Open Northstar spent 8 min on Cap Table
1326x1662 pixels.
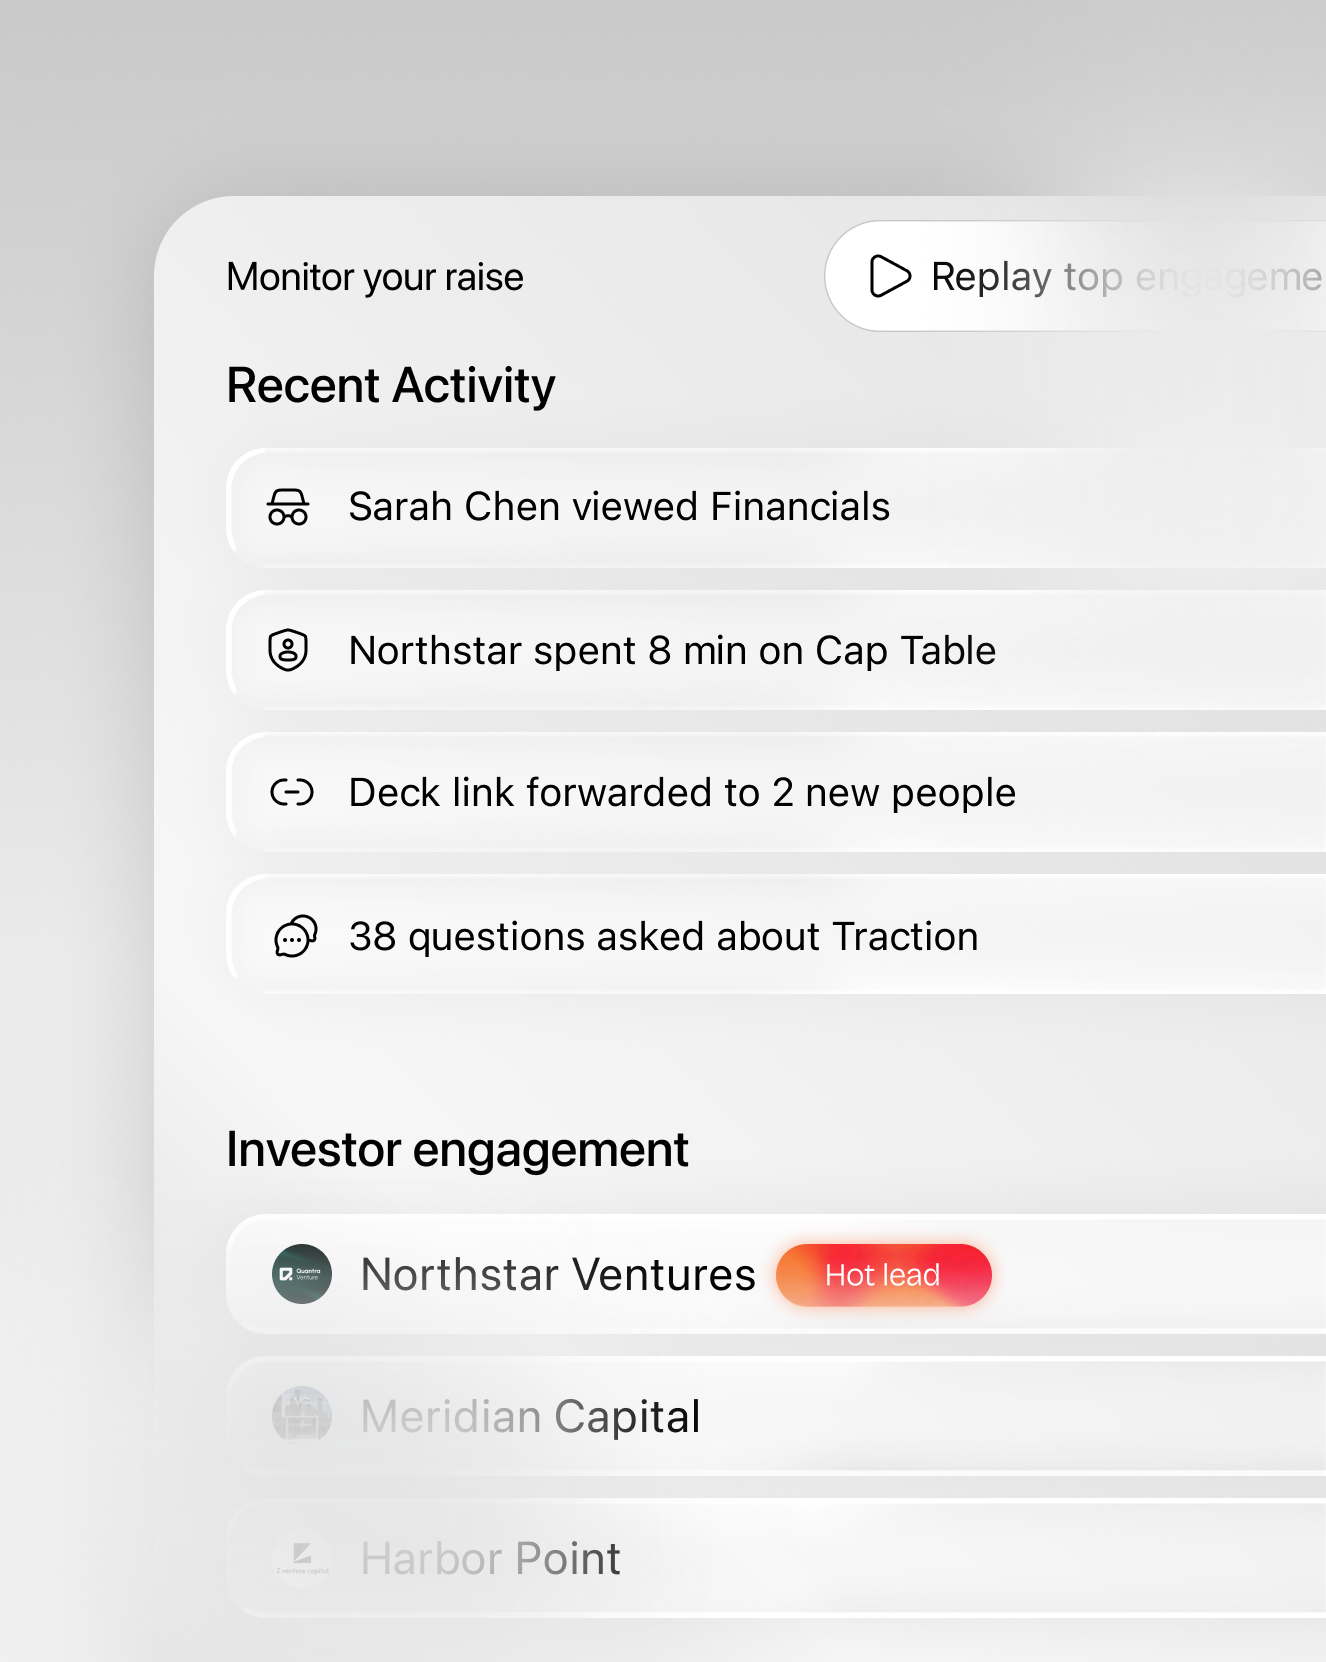pos(776,651)
